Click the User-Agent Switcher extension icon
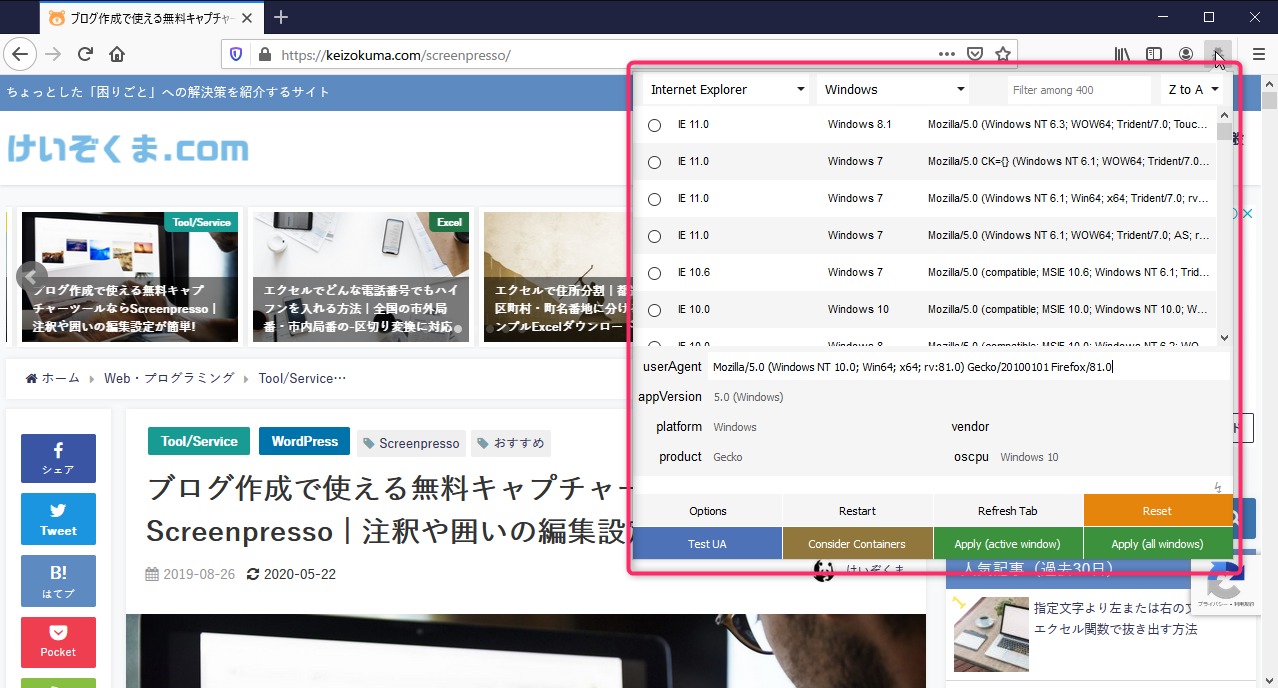Viewport: 1278px width, 688px height. (x=1217, y=53)
